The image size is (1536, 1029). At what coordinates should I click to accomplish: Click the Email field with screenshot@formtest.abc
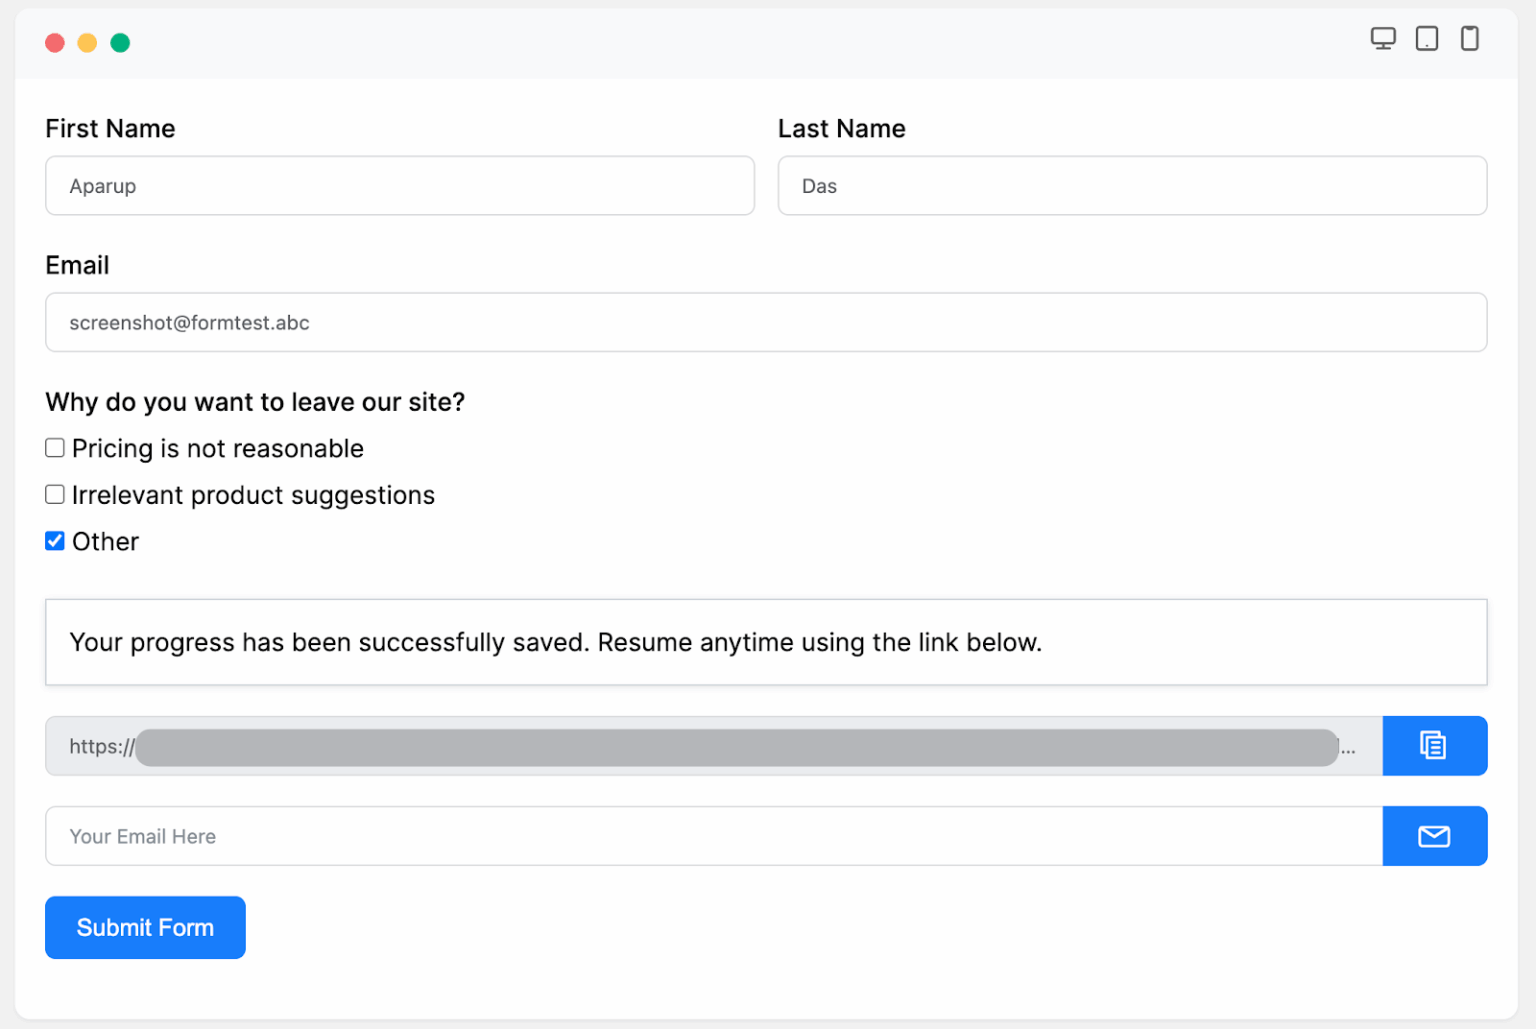click(x=765, y=322)
